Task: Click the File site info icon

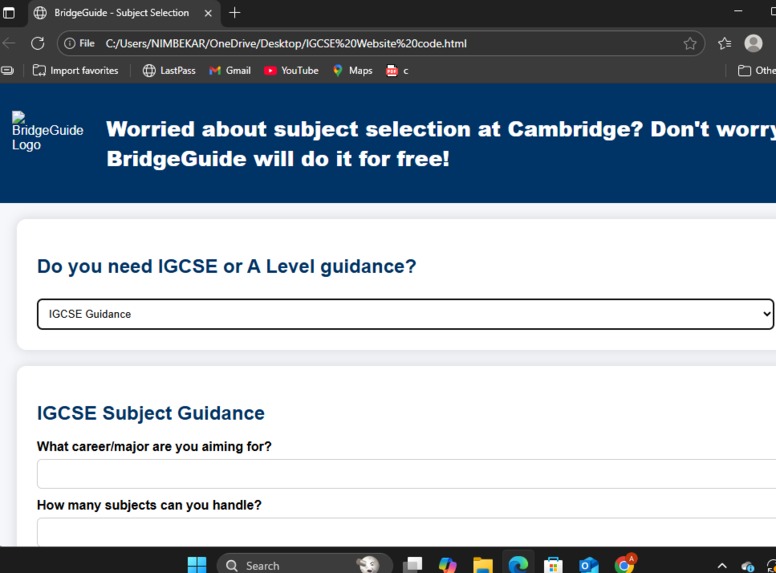Action: pos(79,44)
